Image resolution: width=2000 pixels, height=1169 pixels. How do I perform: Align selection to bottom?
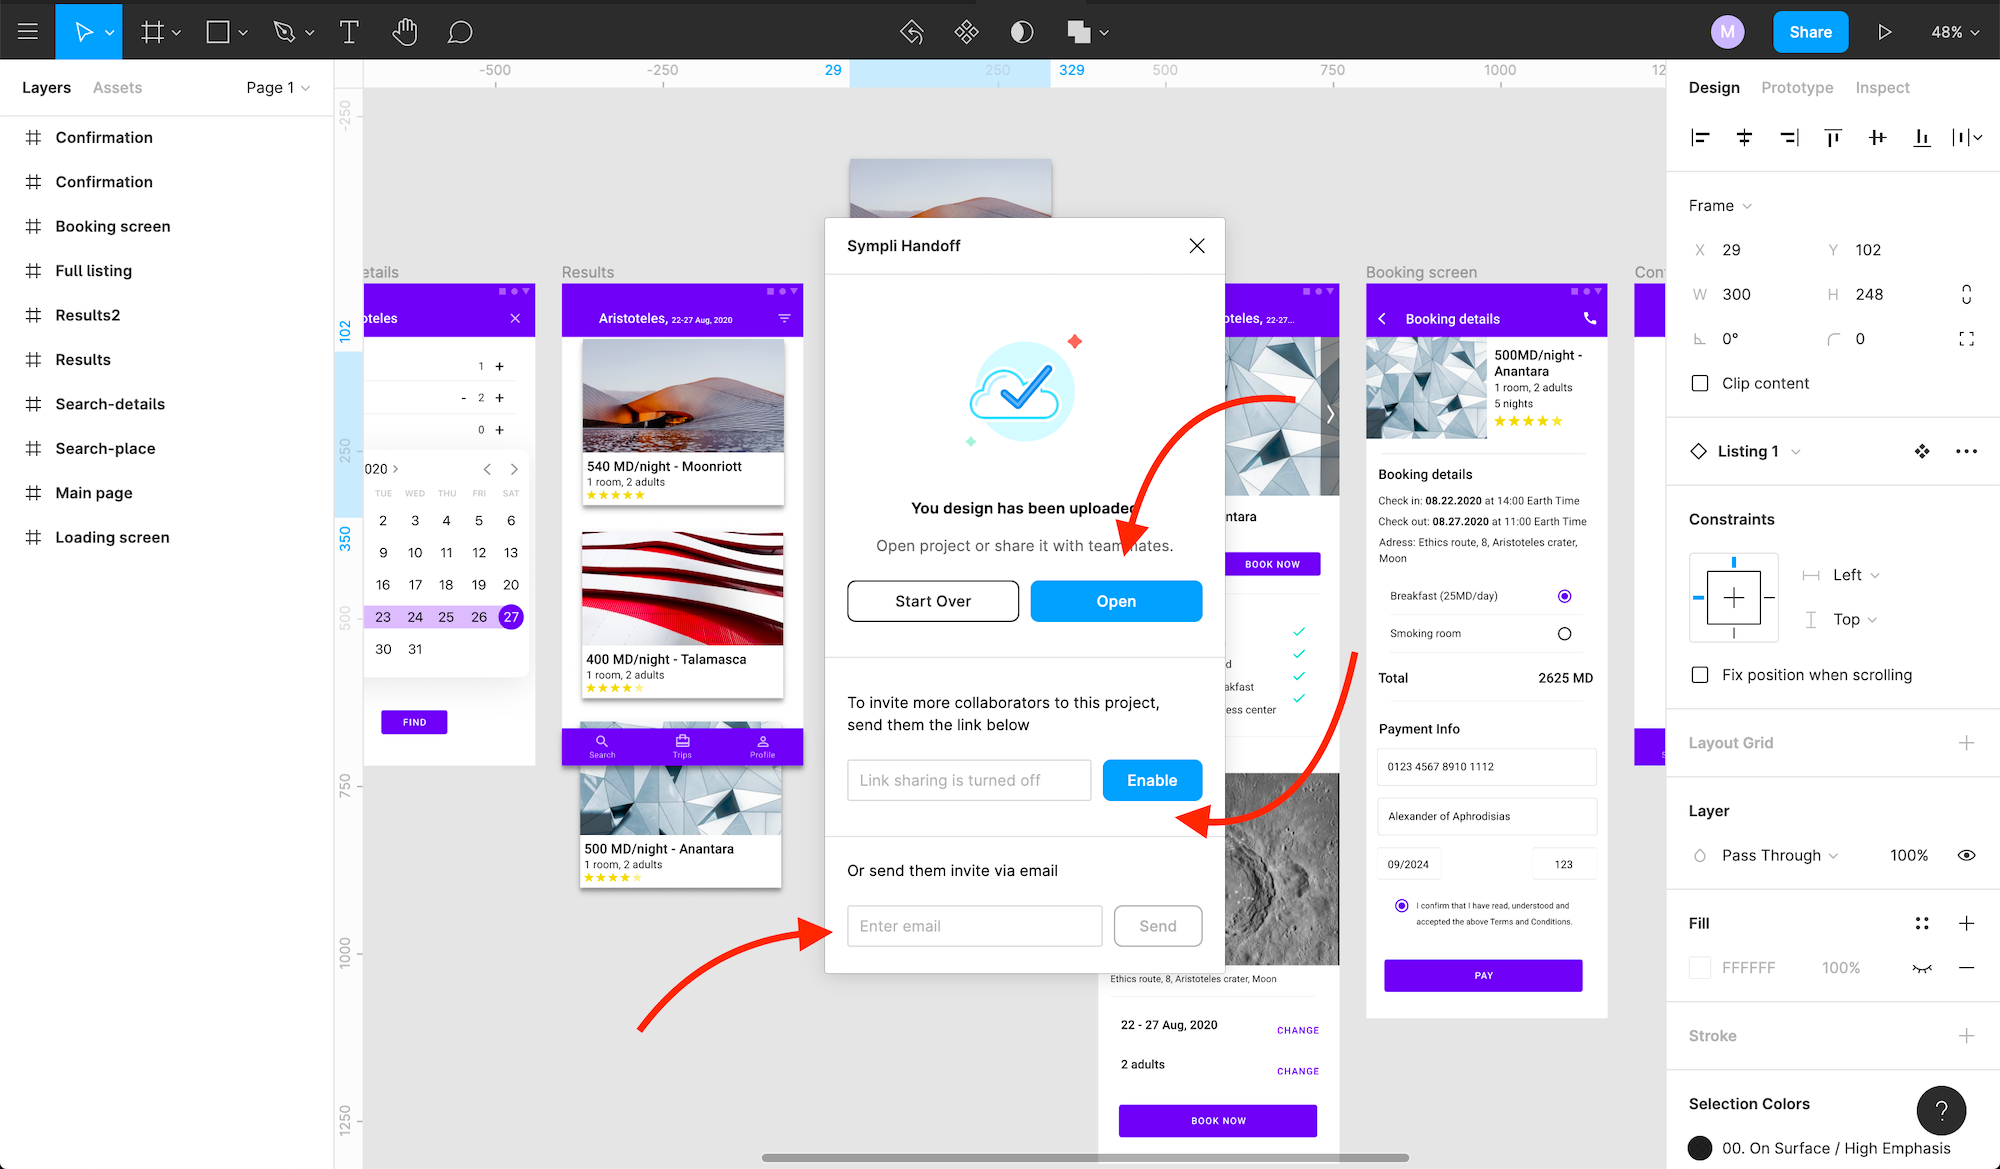click(x=1922, y=138)
